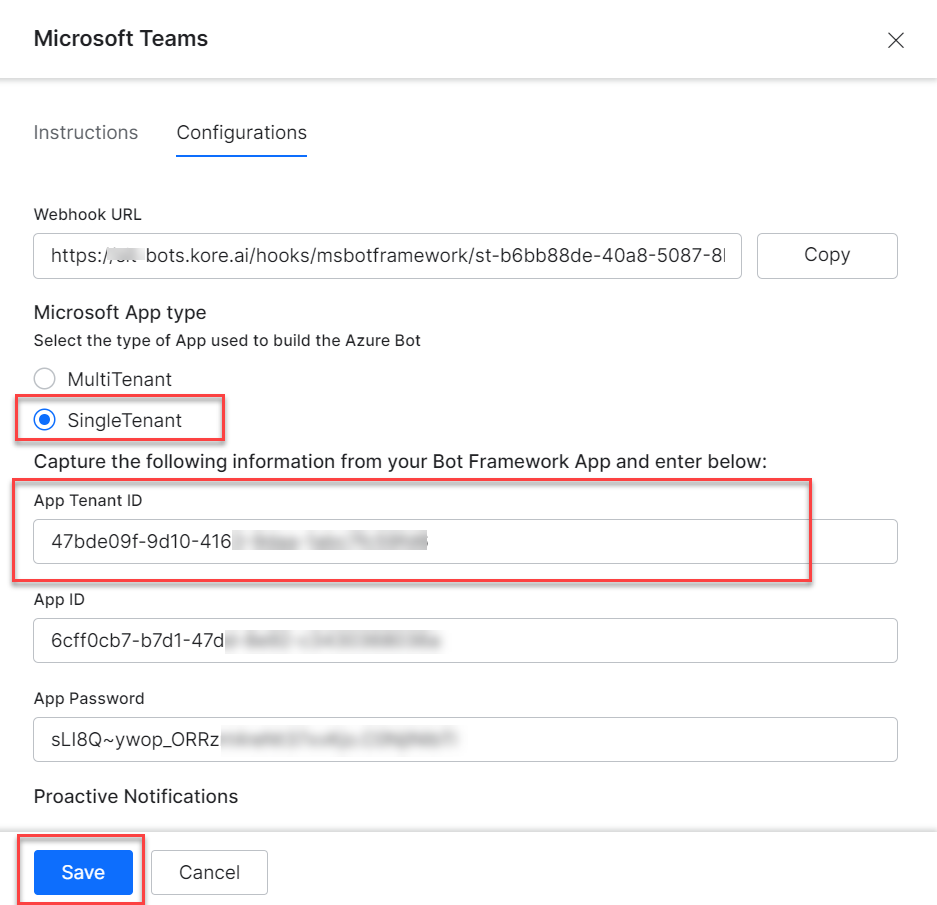Click the App ID label
The height and width of the screenshot is (905, 937).
(59, 600)
